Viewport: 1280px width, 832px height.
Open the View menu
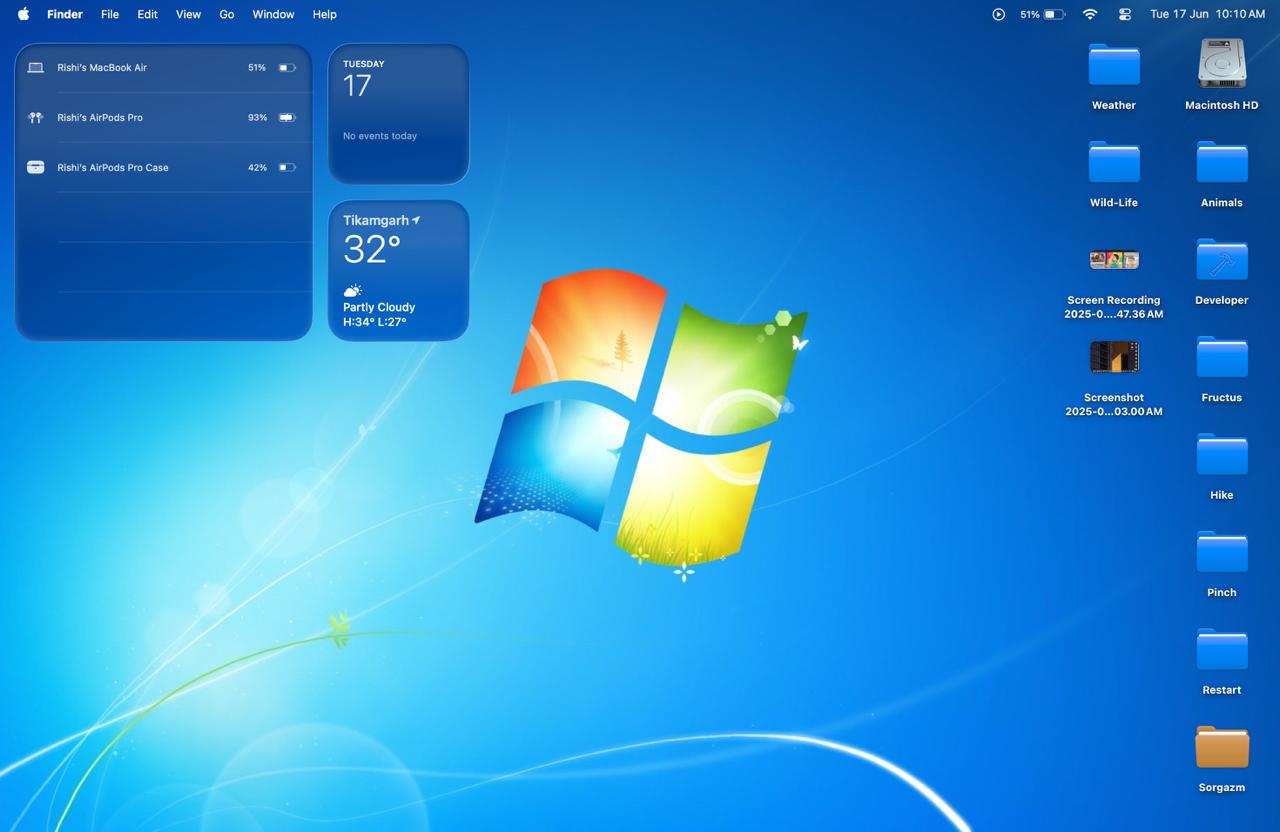tap(188, 14)
